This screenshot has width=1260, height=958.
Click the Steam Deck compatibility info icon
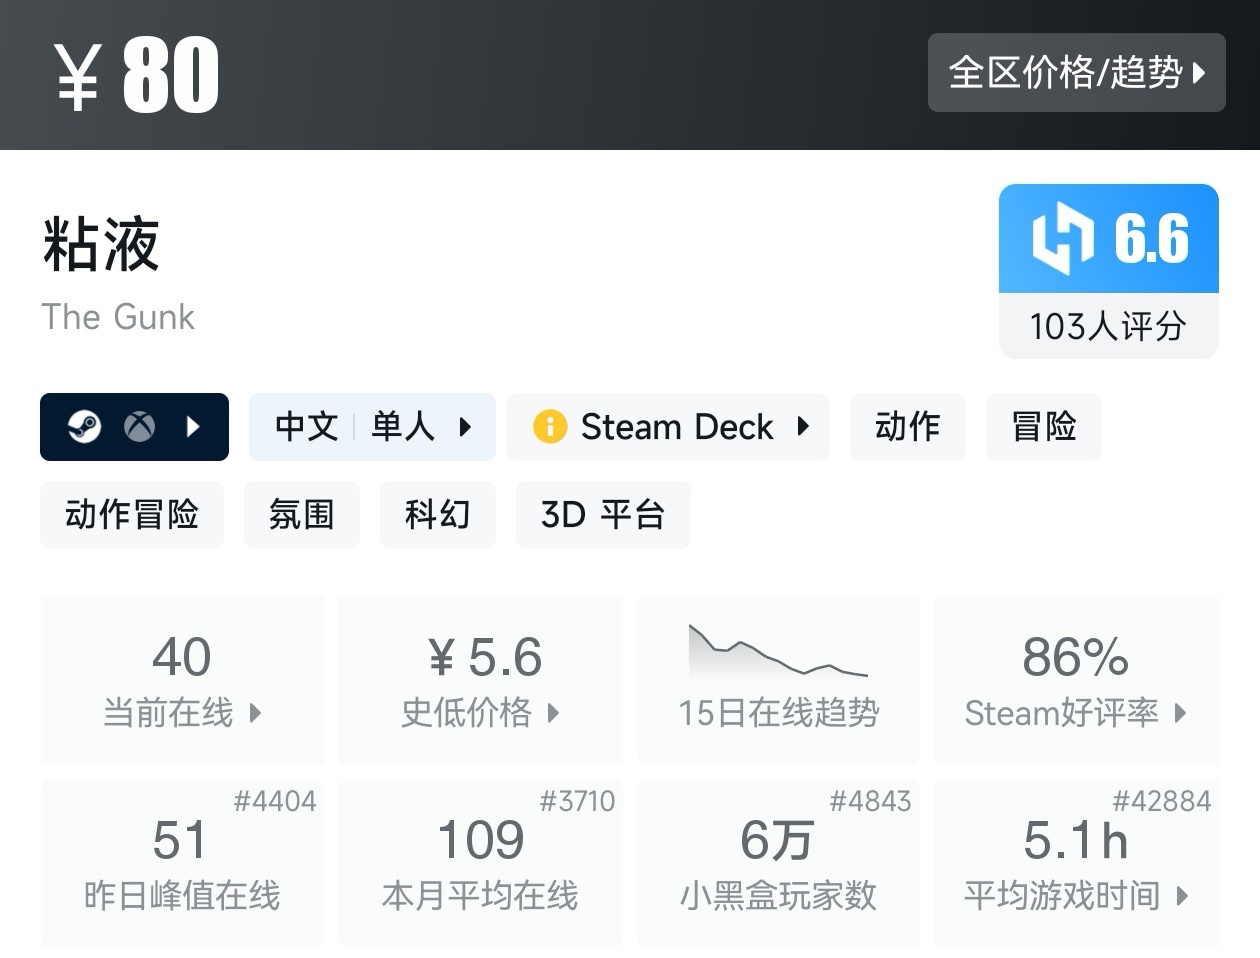pyautogui.click(x=549, y=427)
